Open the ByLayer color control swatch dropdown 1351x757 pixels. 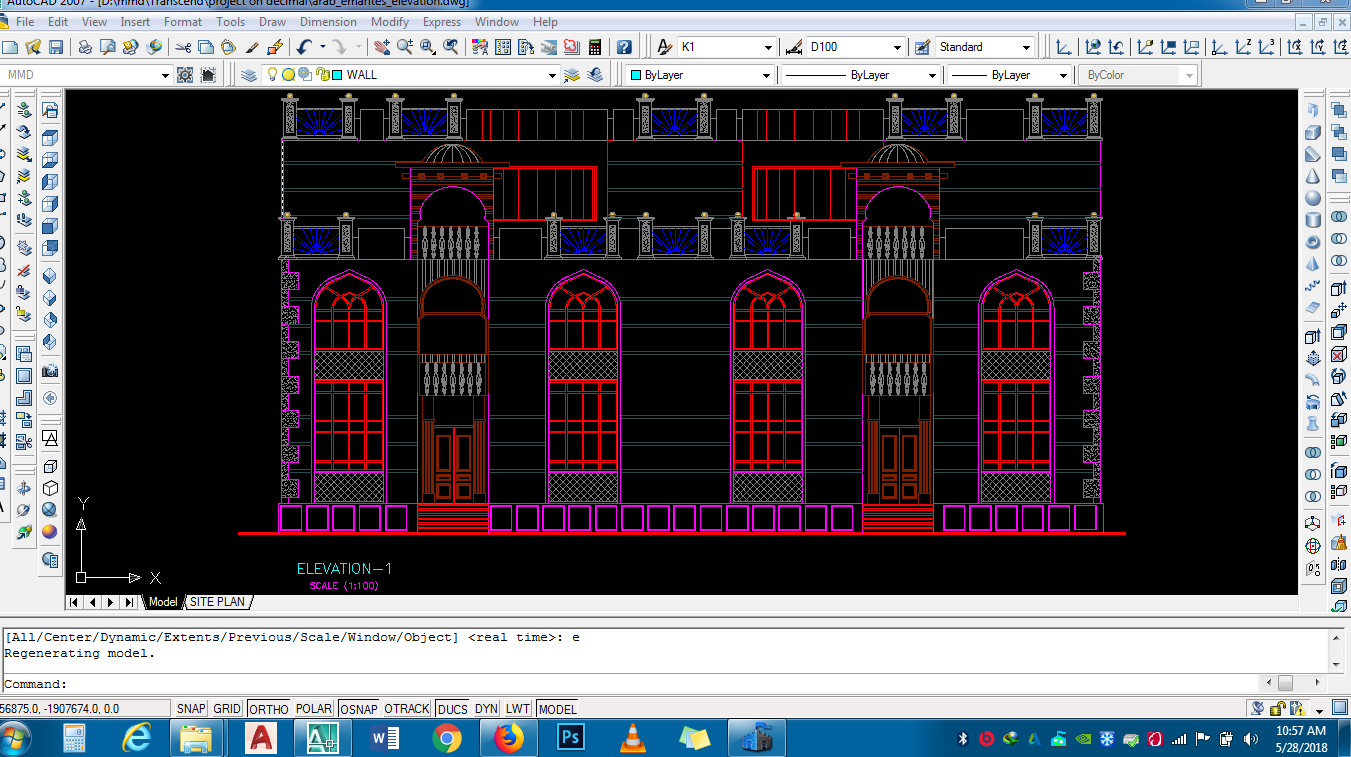click(x=766, y=75)
